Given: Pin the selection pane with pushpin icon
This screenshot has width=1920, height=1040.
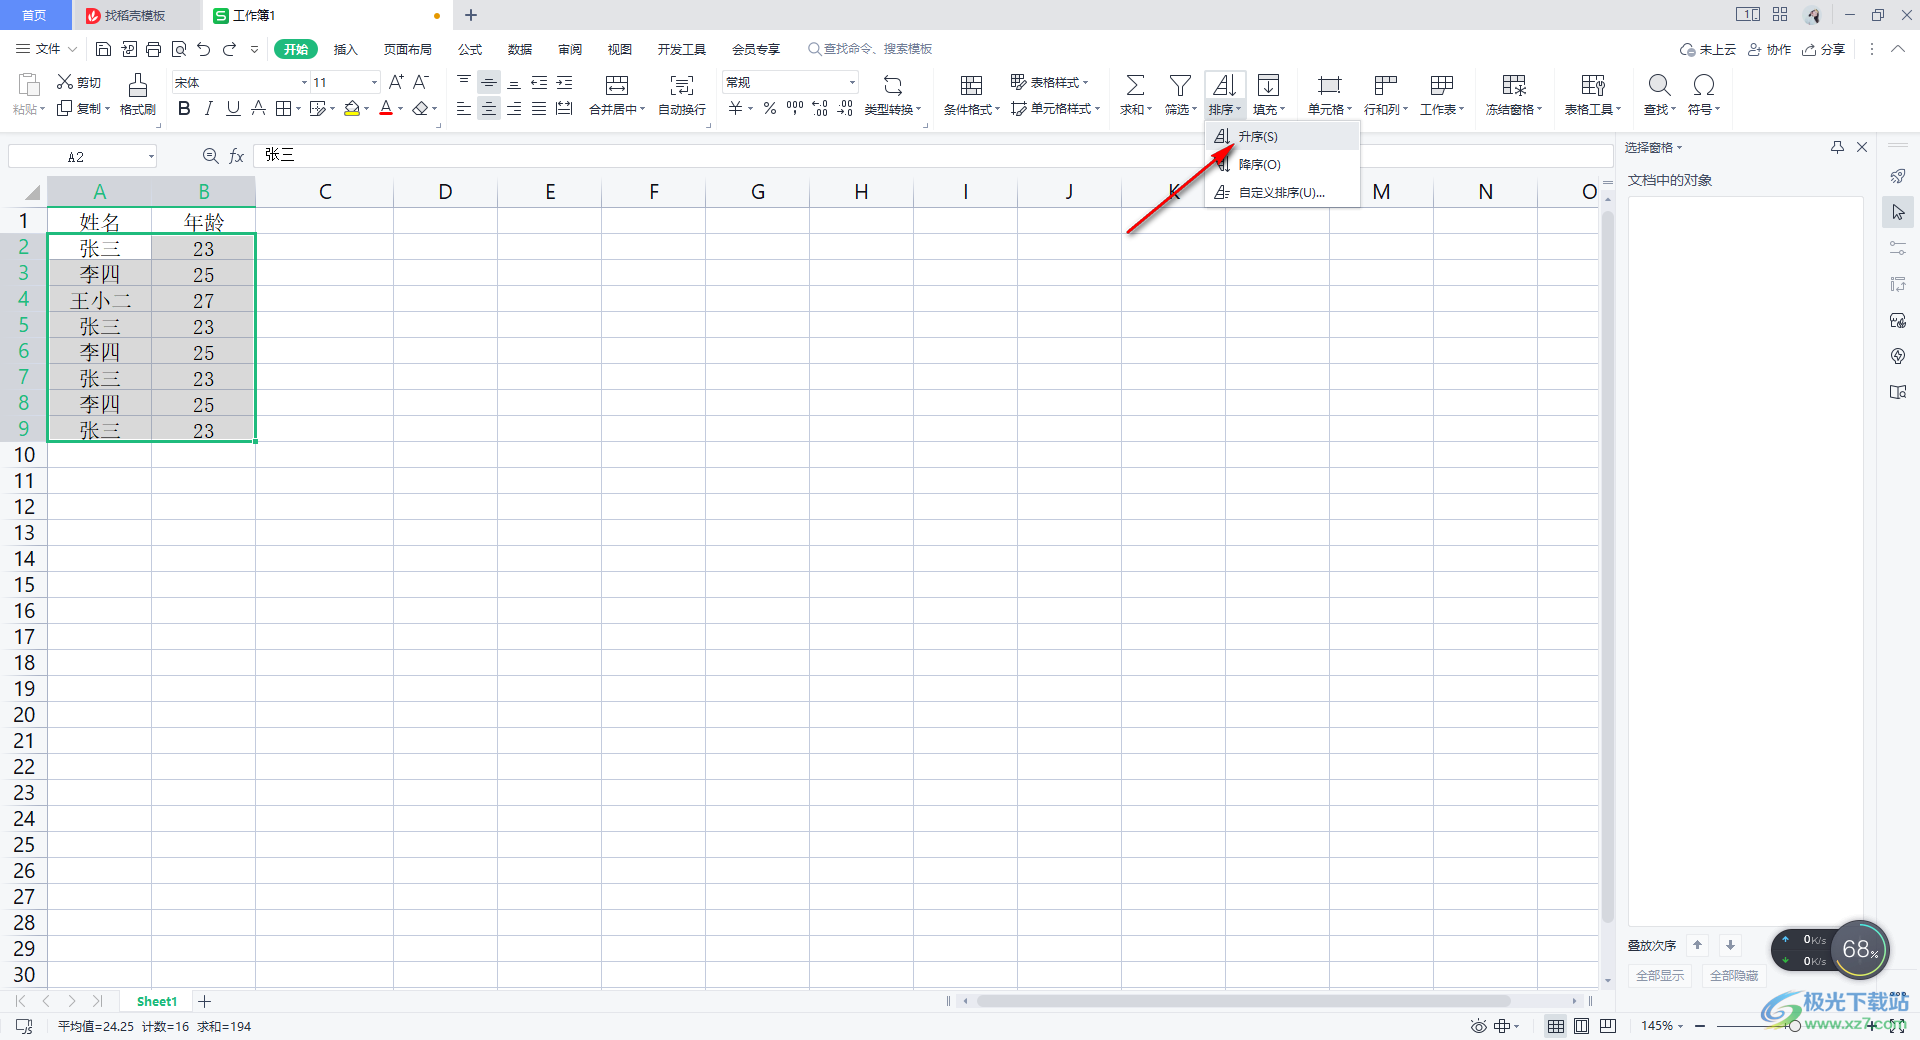Looking at the screenshot, I should 1837,147.
